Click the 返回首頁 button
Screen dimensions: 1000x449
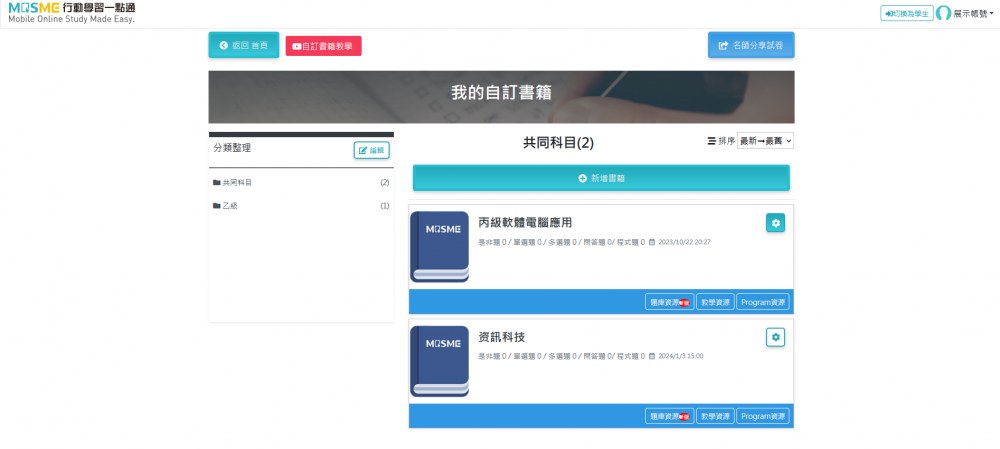coord(243,45)
